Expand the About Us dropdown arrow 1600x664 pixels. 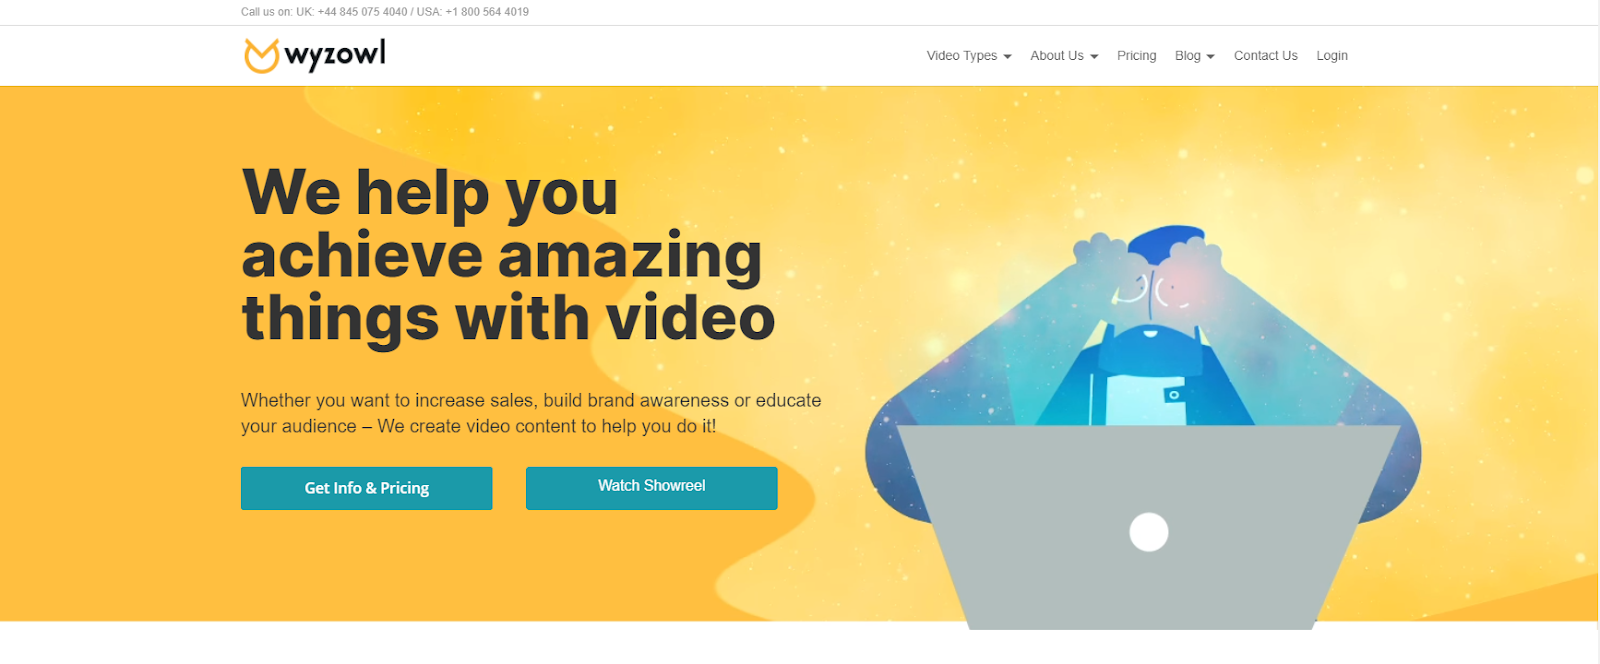pyautogui.click(x=1094, y=57)
